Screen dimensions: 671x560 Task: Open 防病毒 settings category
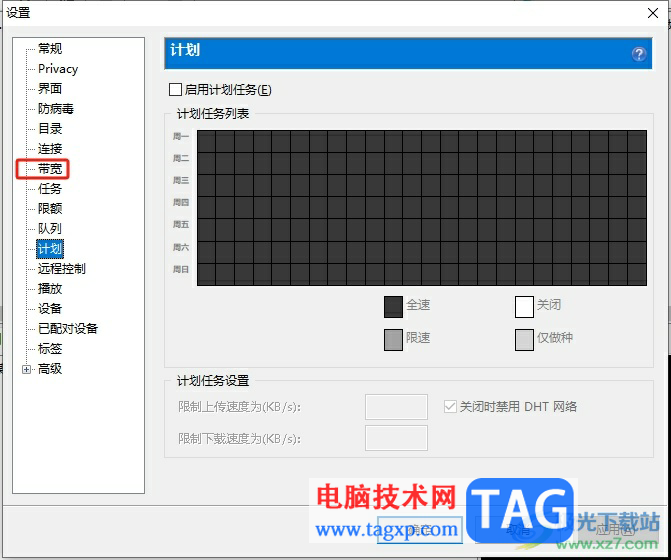56,109
